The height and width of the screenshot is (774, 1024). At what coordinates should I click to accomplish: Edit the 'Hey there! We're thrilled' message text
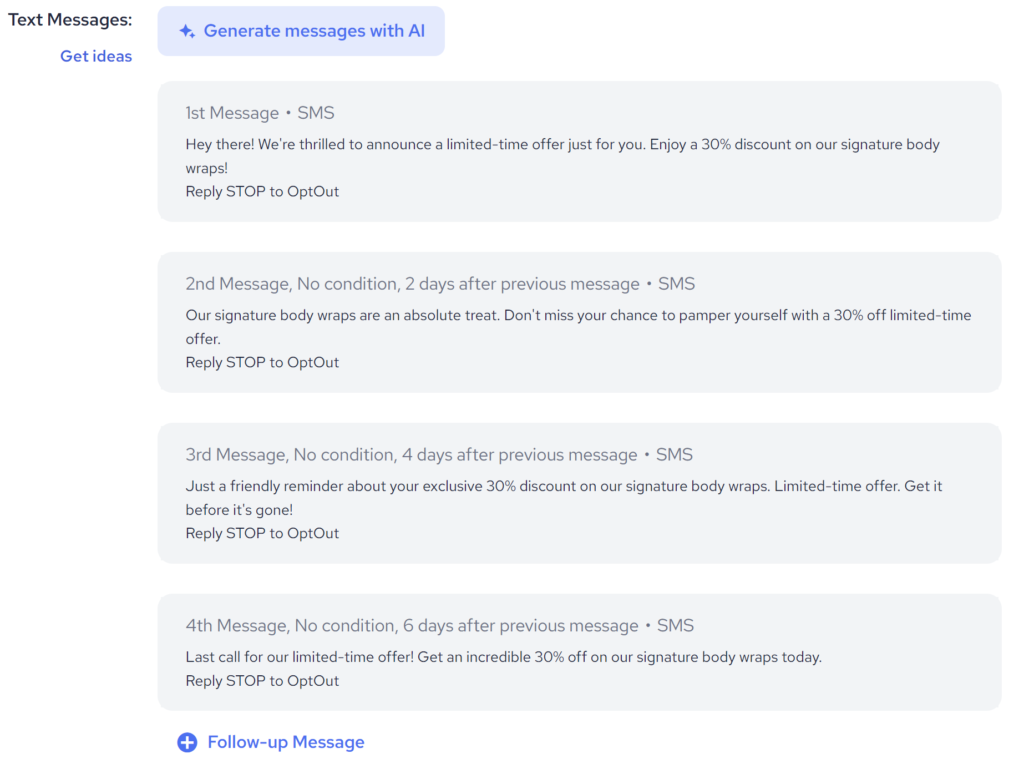(562, 155)
